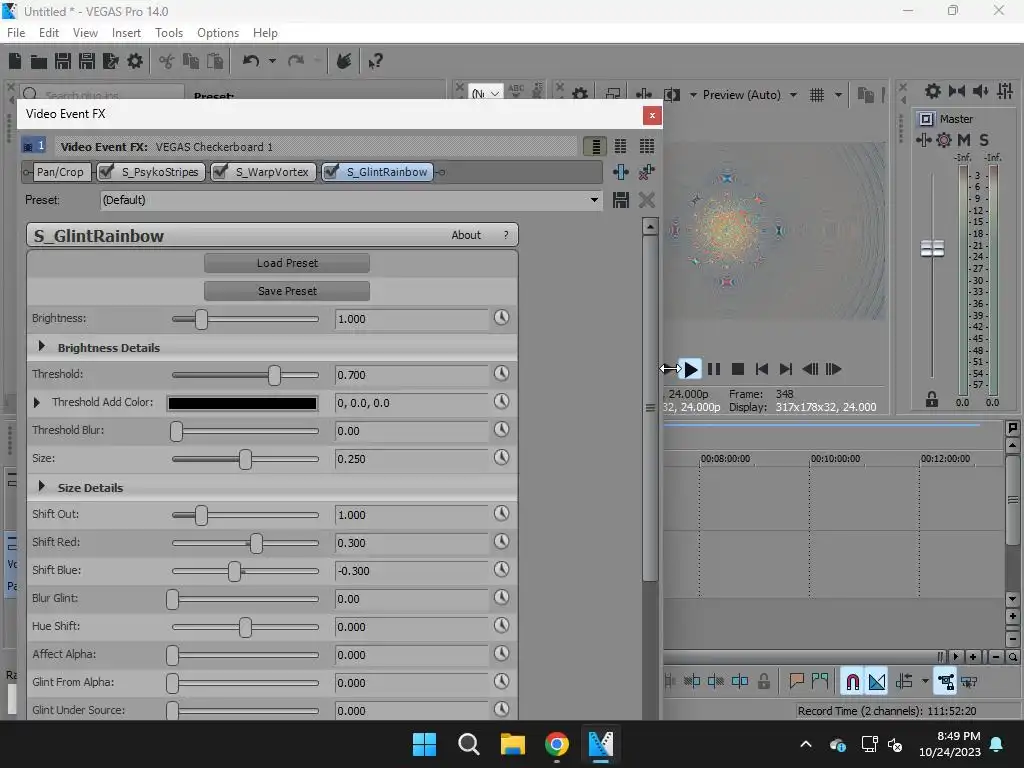Click the ? help in S_GlintRainbow header
Screen dimensions: 1024x768
505,235
